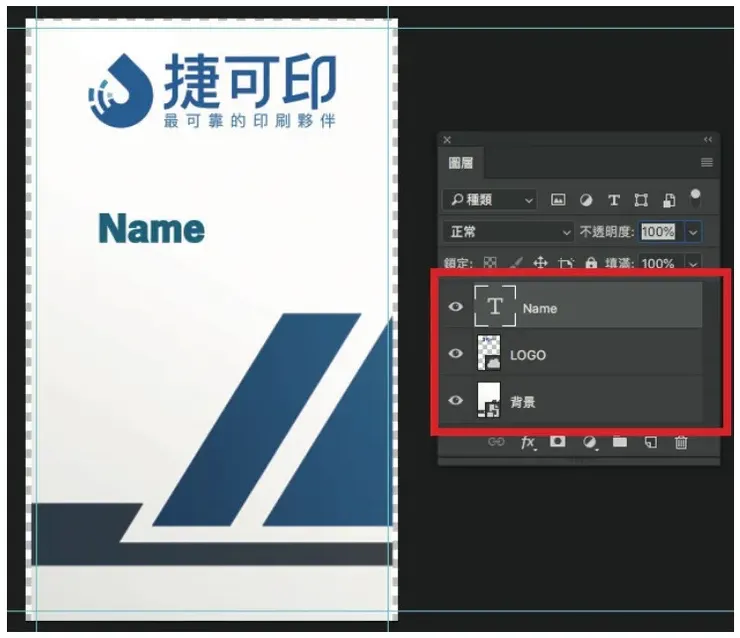Hide the Name text layer
This screenshot has width=740, height=638.
coord(455,307)
